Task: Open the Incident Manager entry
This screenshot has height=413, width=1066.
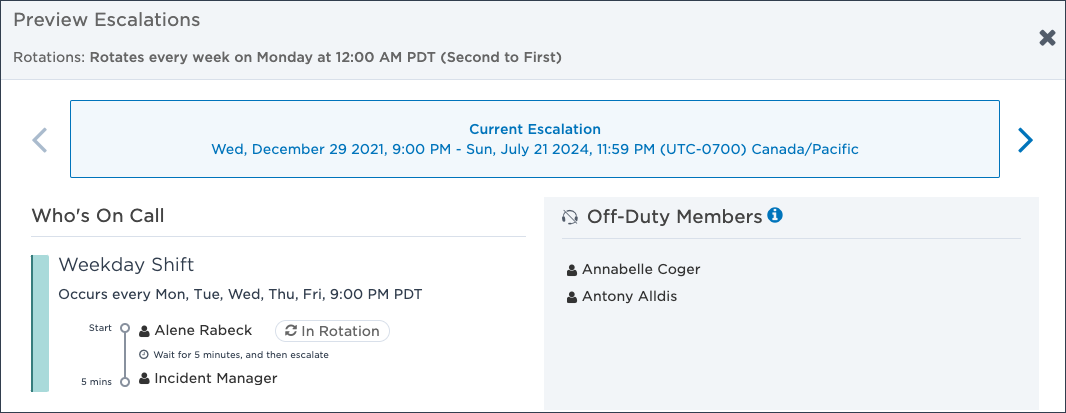Action: (216, 378)
